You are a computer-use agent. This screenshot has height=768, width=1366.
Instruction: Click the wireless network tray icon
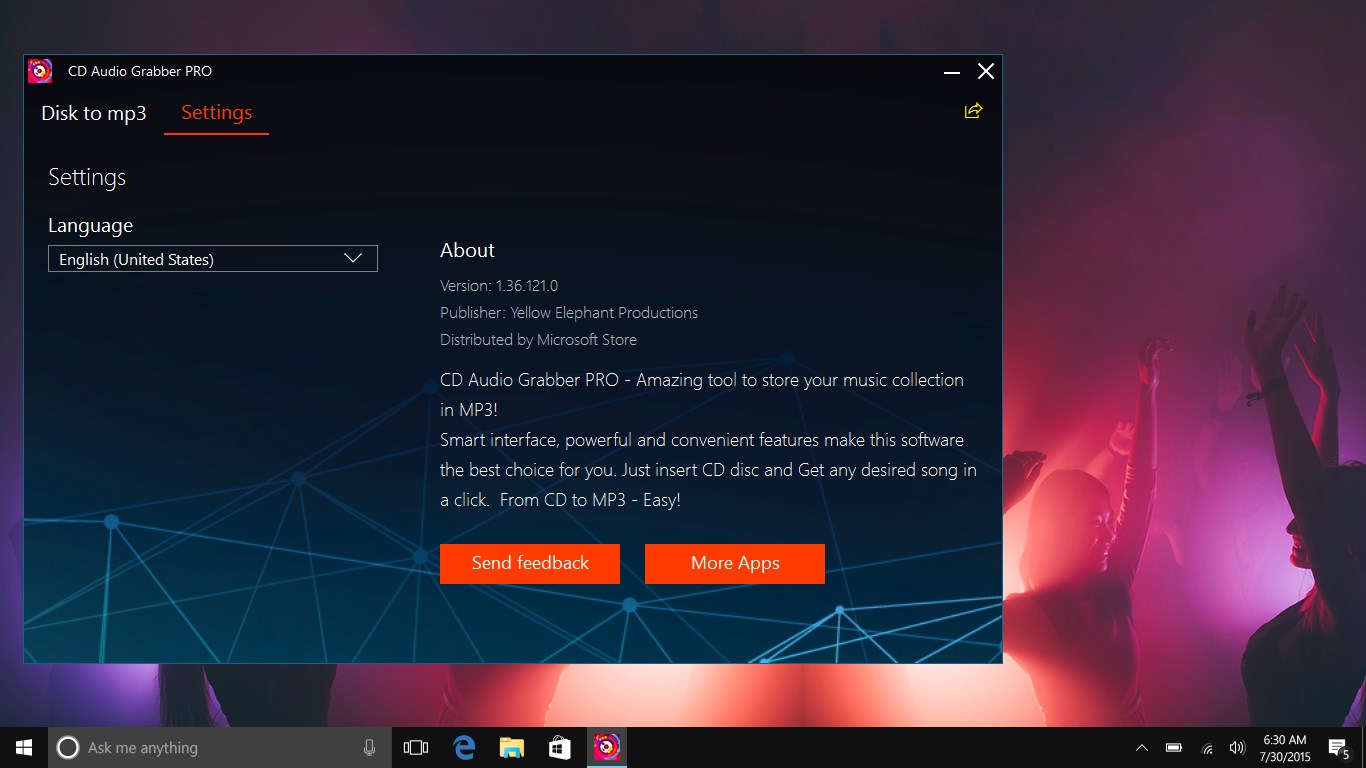tap(1205, 747)
